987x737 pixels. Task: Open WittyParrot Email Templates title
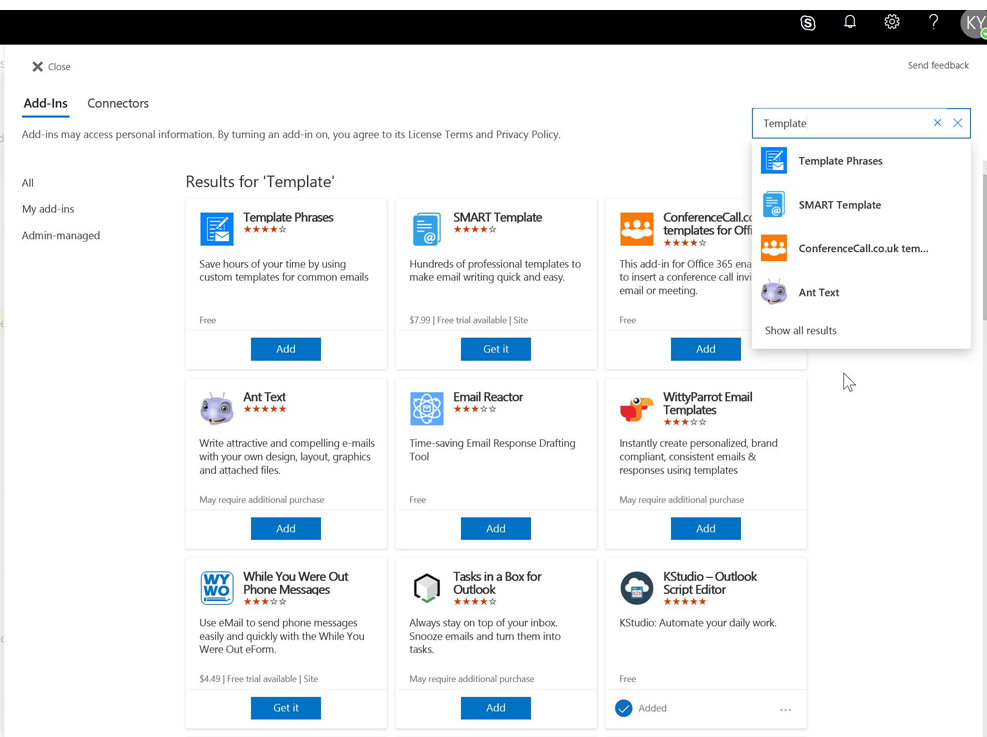tap(708, 403)
